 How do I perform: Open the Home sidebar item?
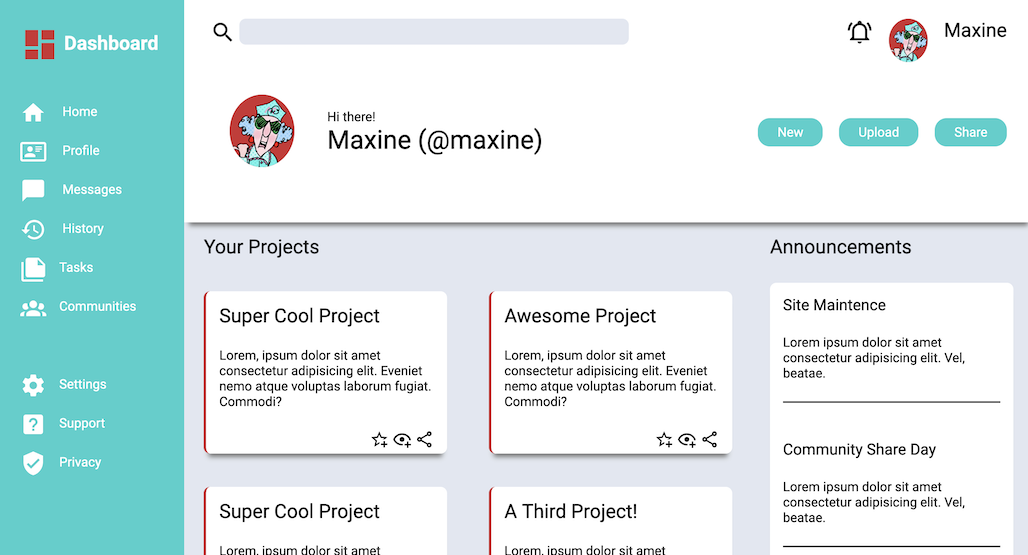coord(79,112)
